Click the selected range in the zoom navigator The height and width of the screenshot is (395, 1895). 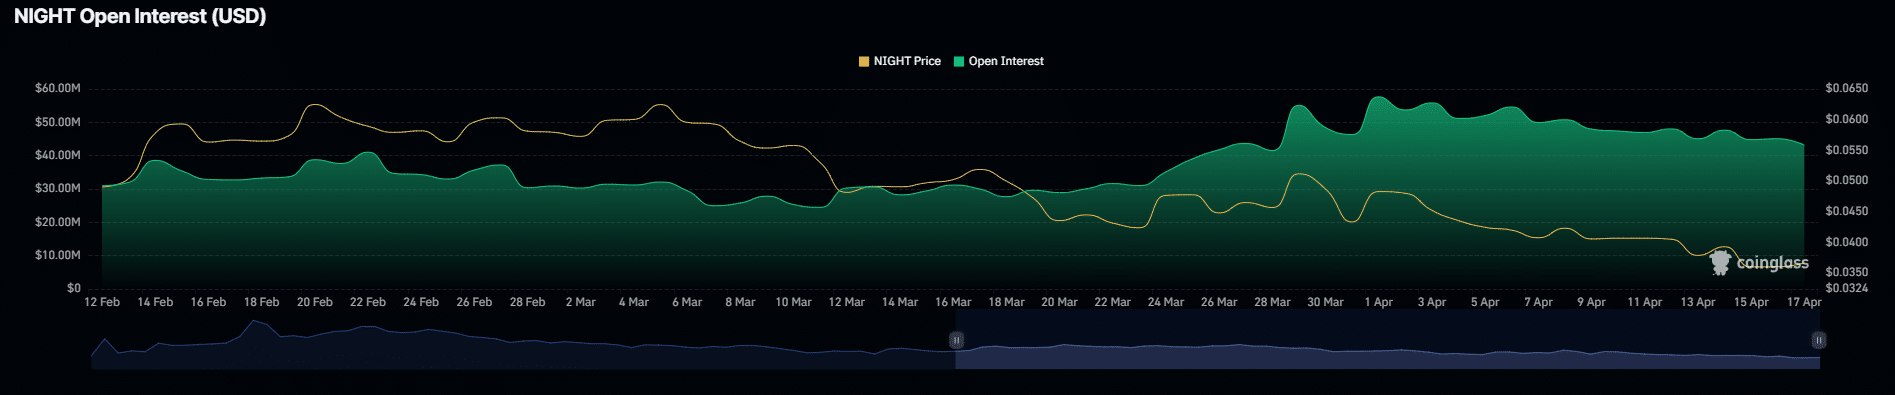[1387, 340]
